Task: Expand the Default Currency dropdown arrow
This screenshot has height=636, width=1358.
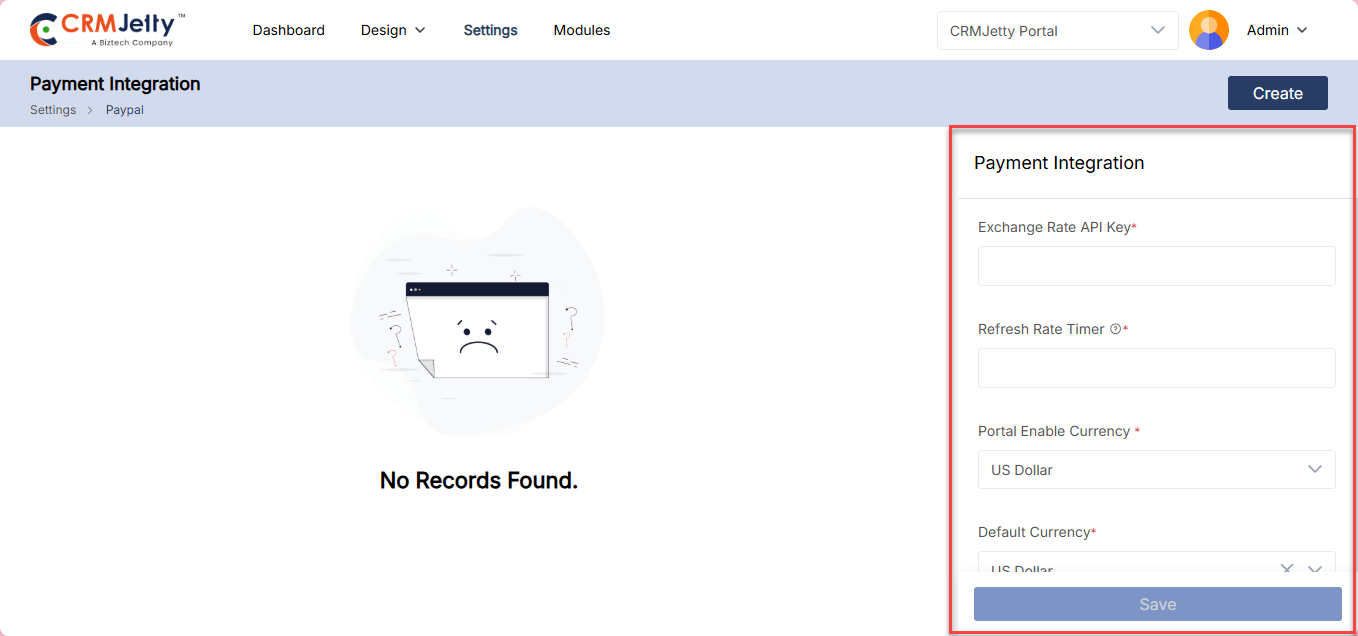Action: pos(1315,568)
